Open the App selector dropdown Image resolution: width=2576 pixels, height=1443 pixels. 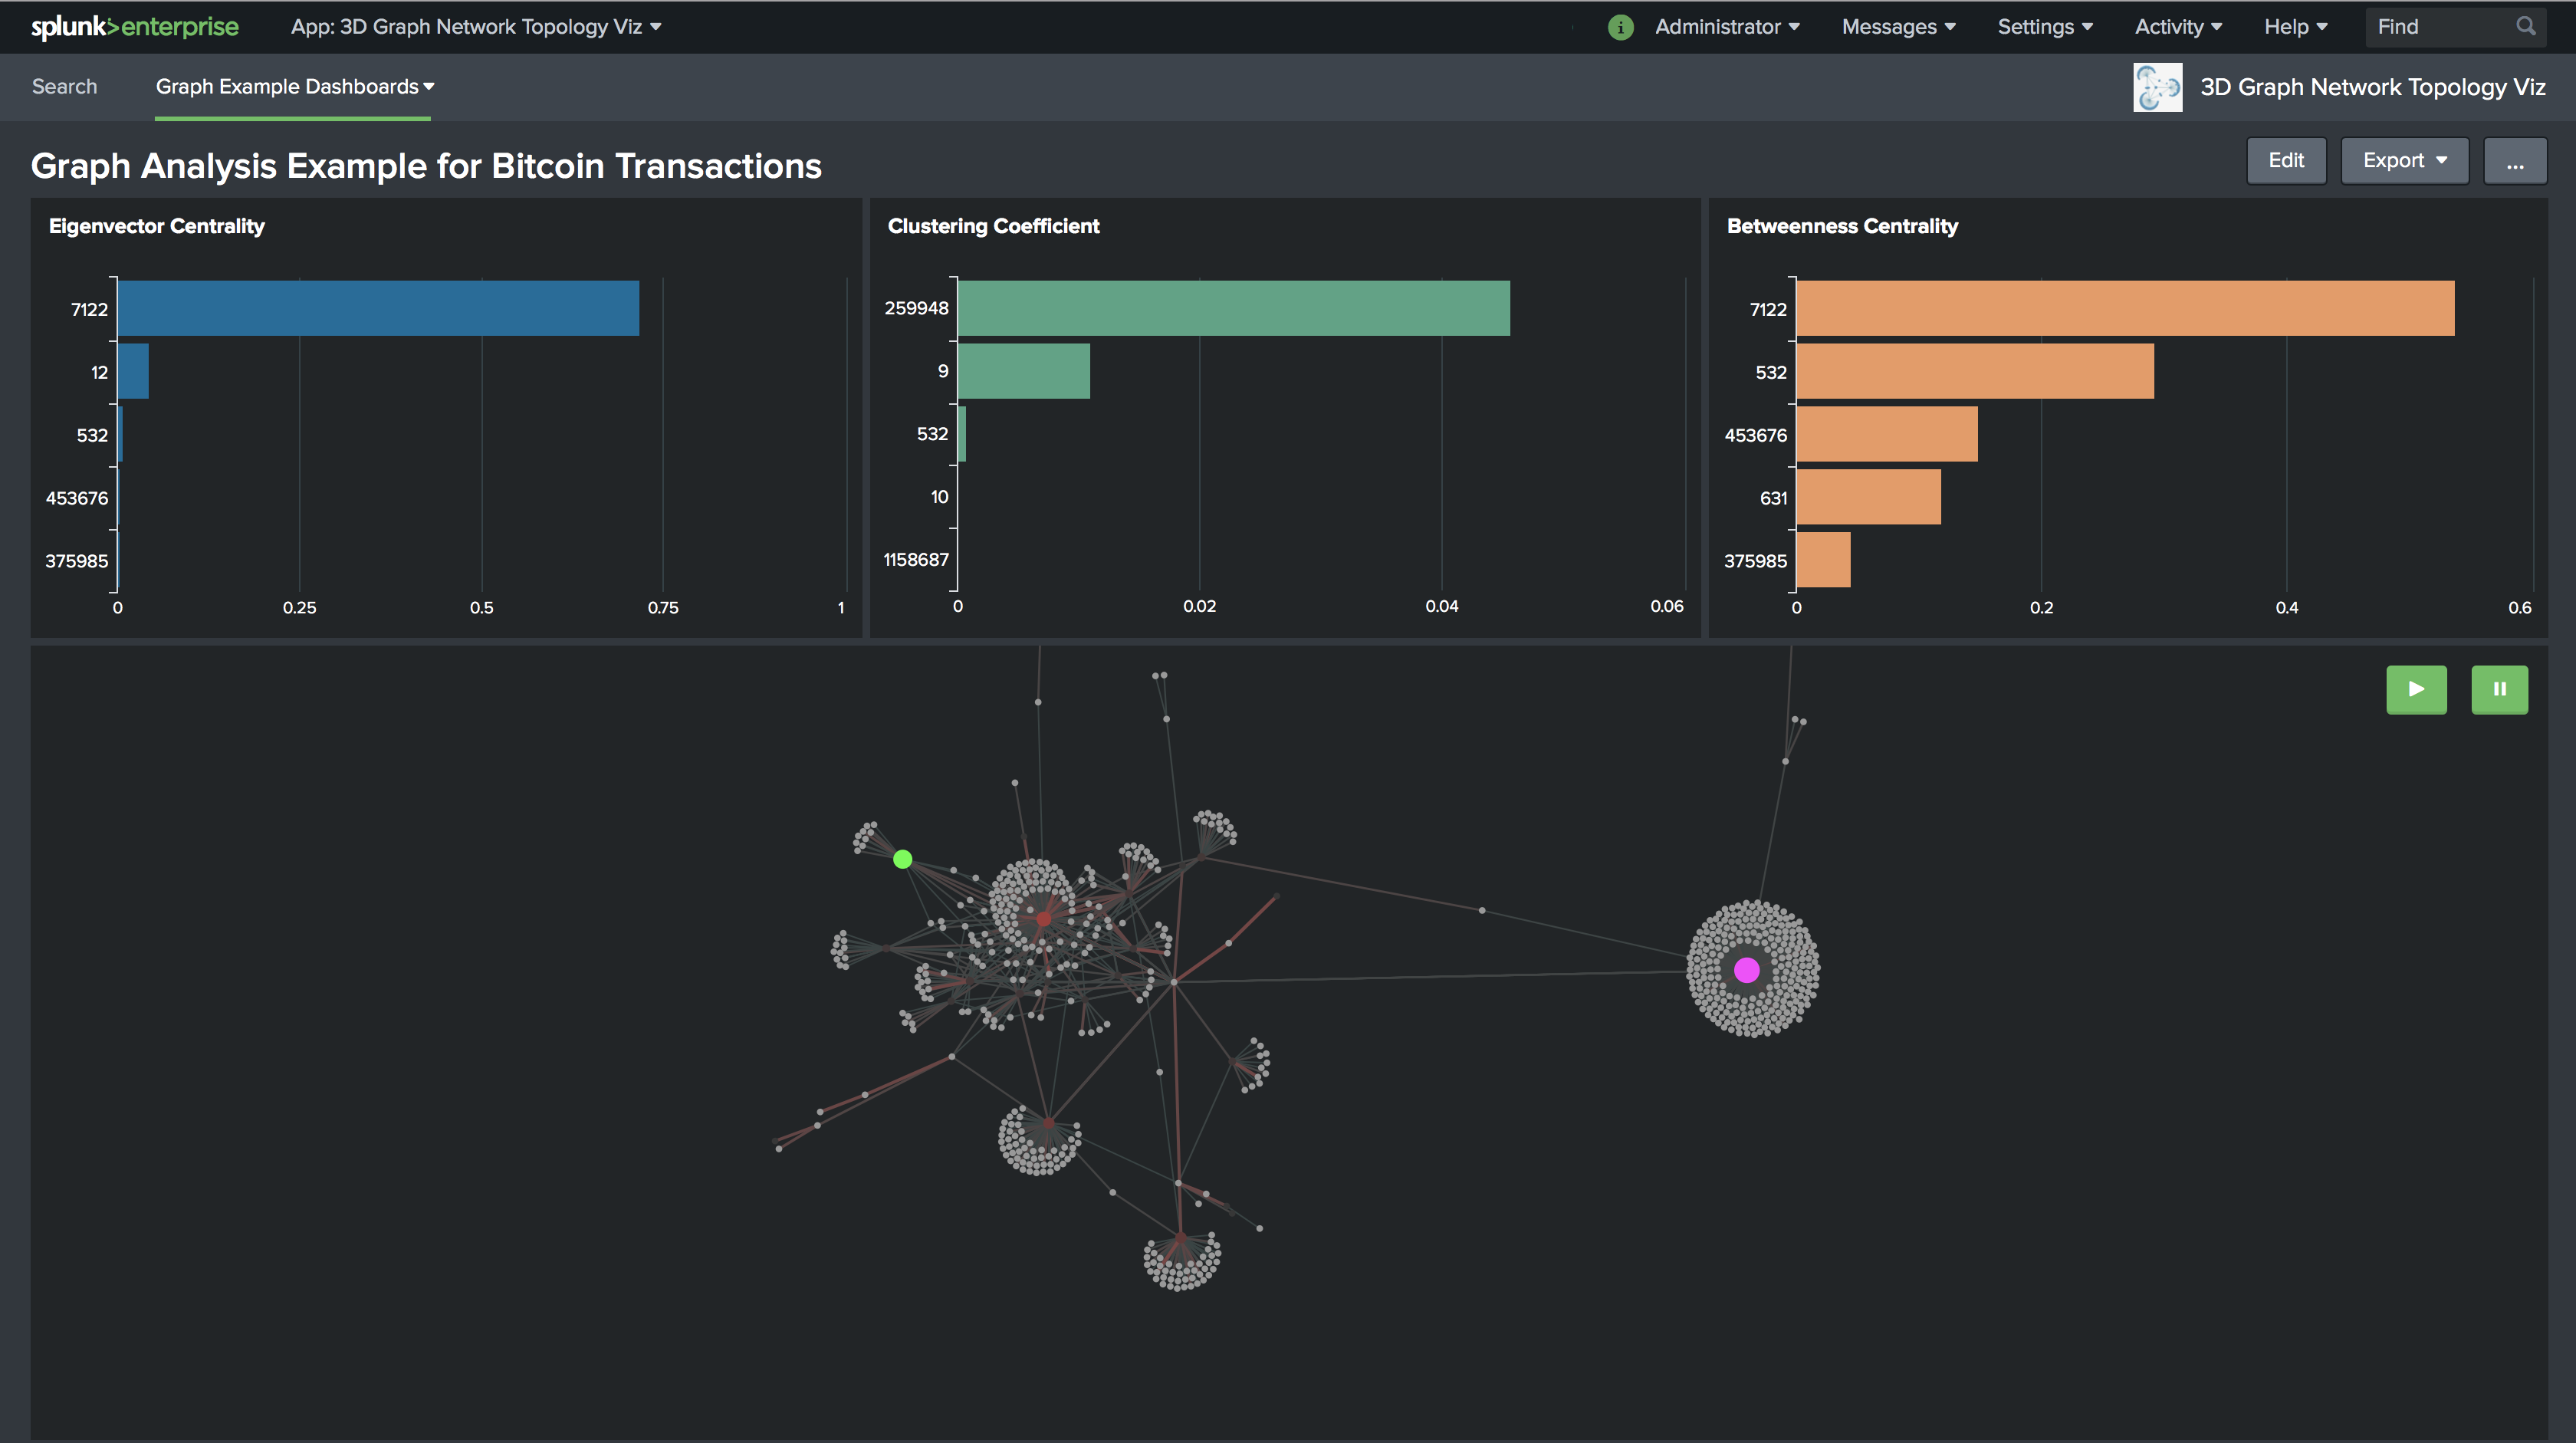[476, 27]
